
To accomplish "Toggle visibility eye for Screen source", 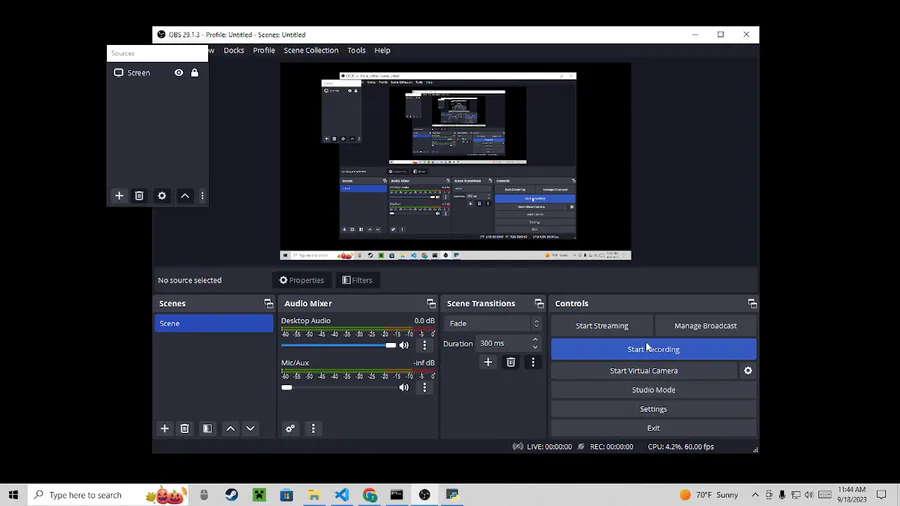I will click(x=179, y=73).
